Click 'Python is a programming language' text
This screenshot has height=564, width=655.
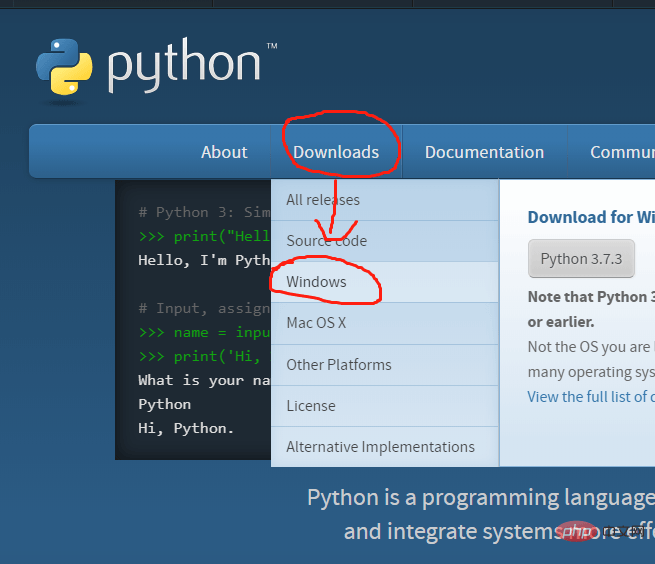tap(481, 498)
